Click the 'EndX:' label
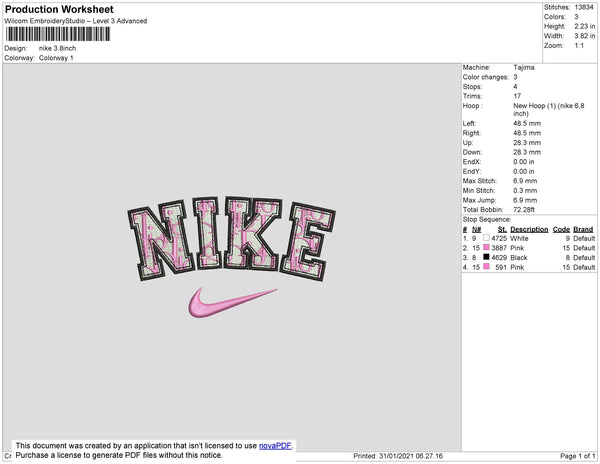 coord(472,162)
